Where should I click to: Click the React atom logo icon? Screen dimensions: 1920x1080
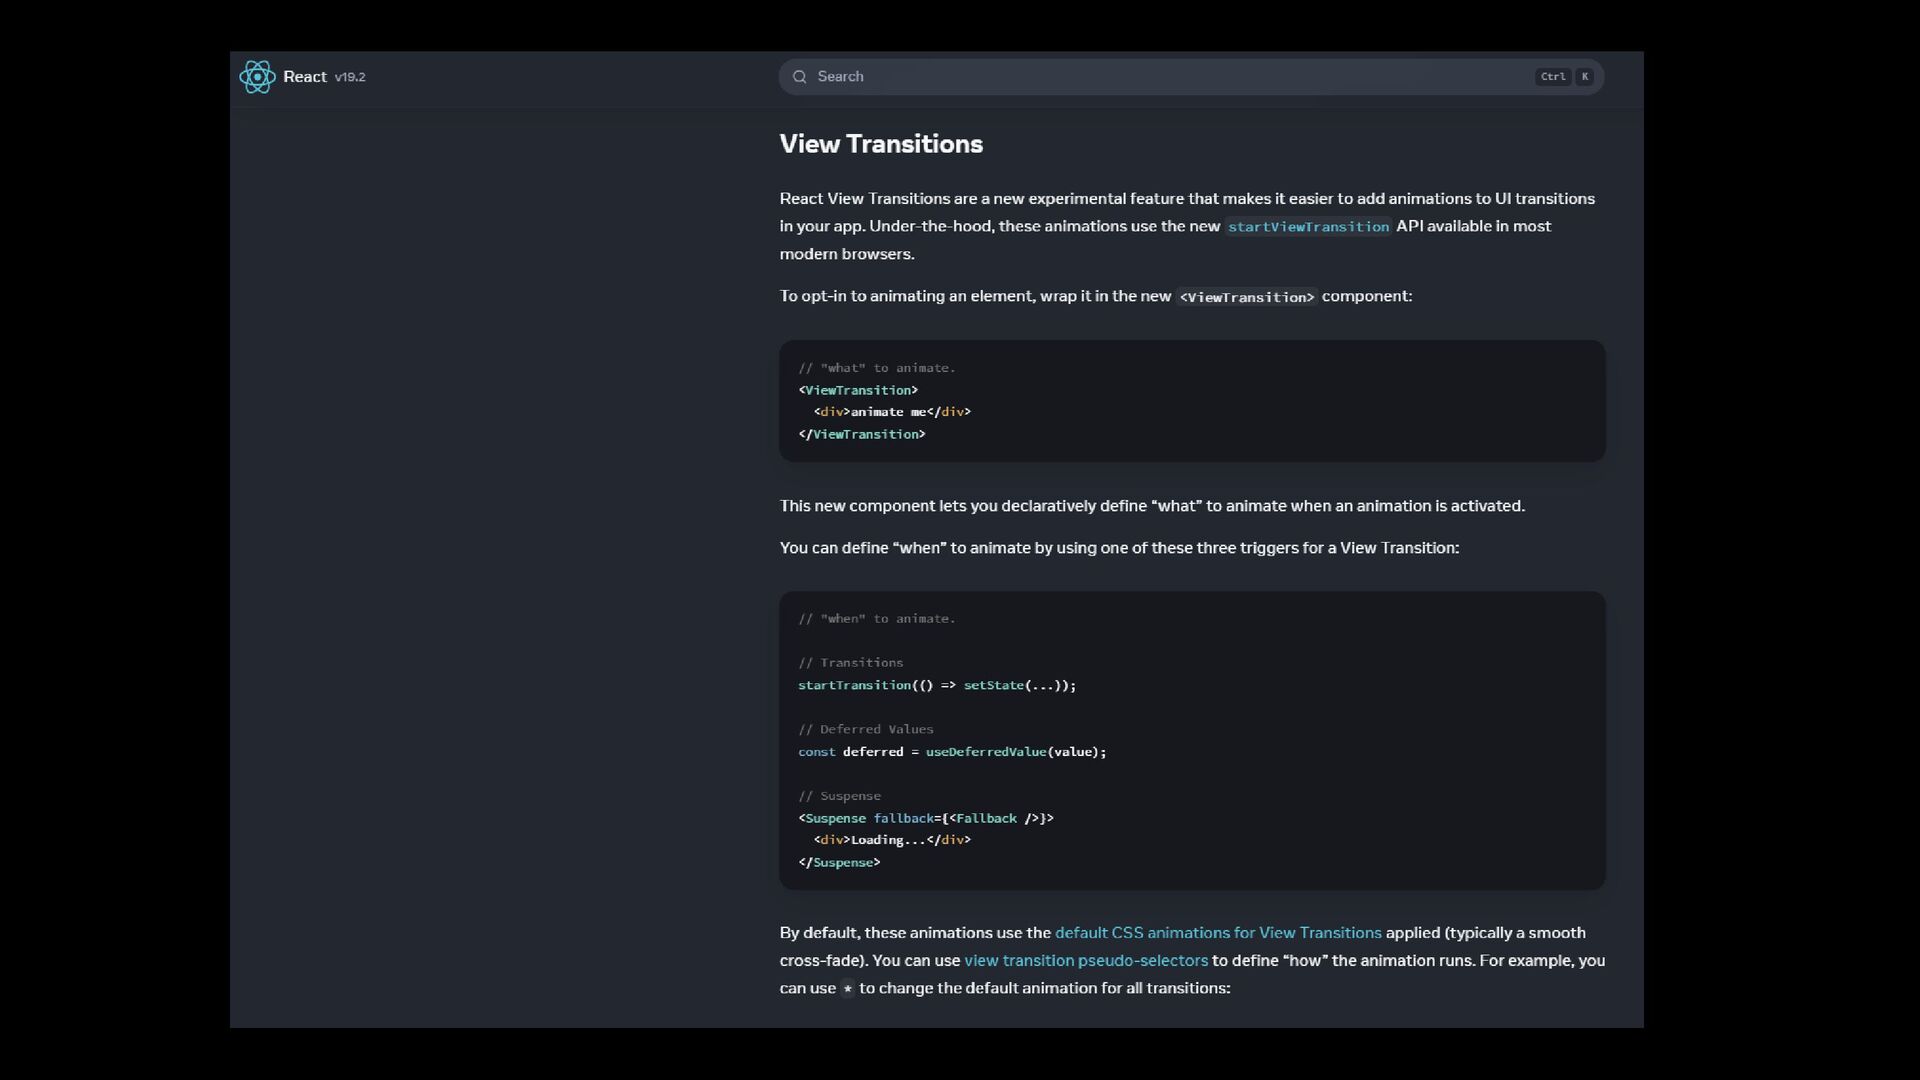tap(257, 77)
